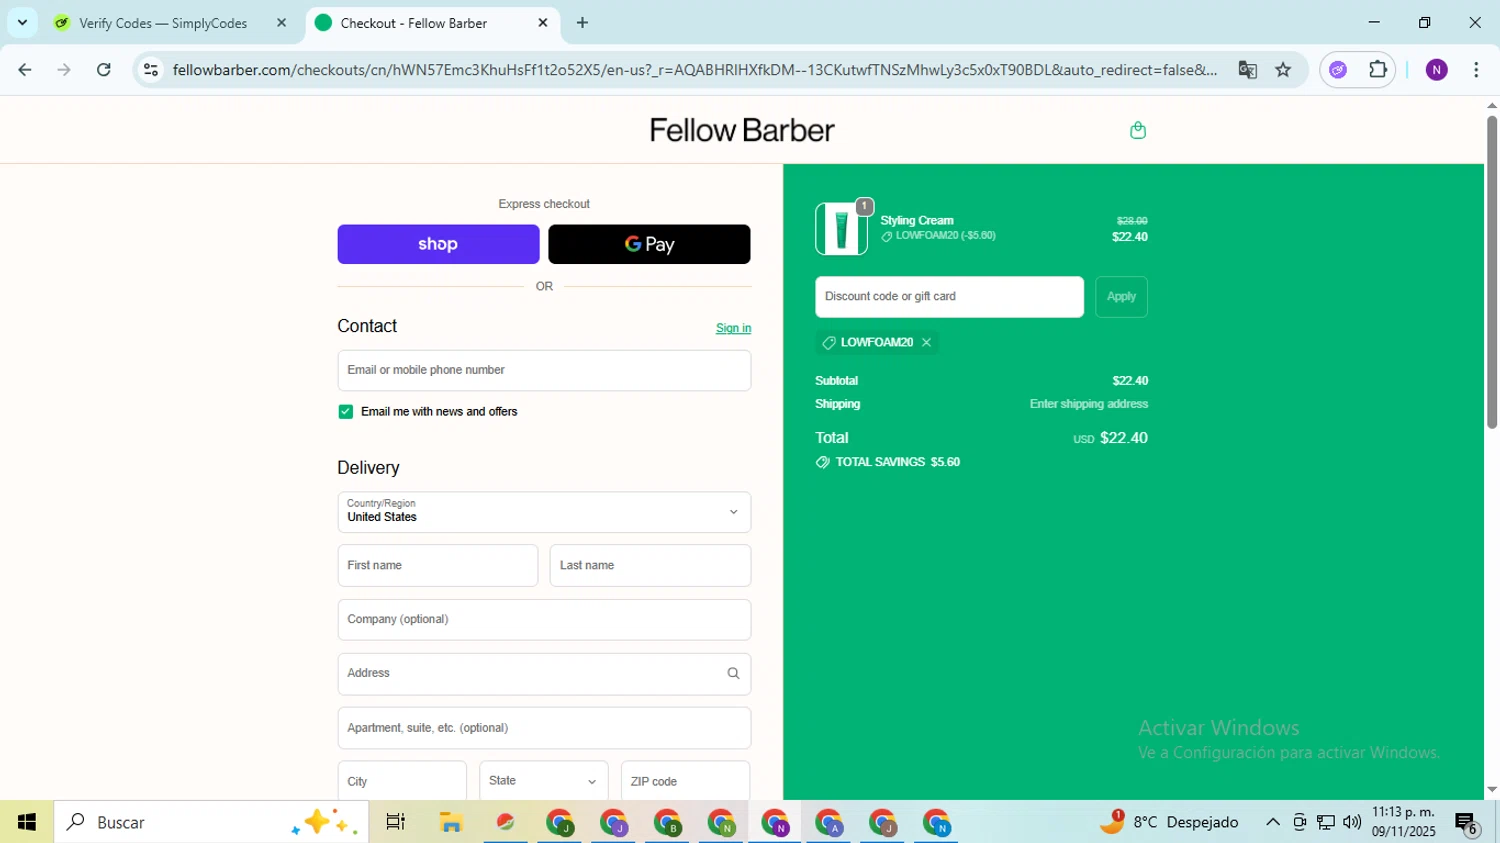1500x843 pixels.
Task: Click the Styling Cream product thumbnail
Action: (x=841, y=229)
